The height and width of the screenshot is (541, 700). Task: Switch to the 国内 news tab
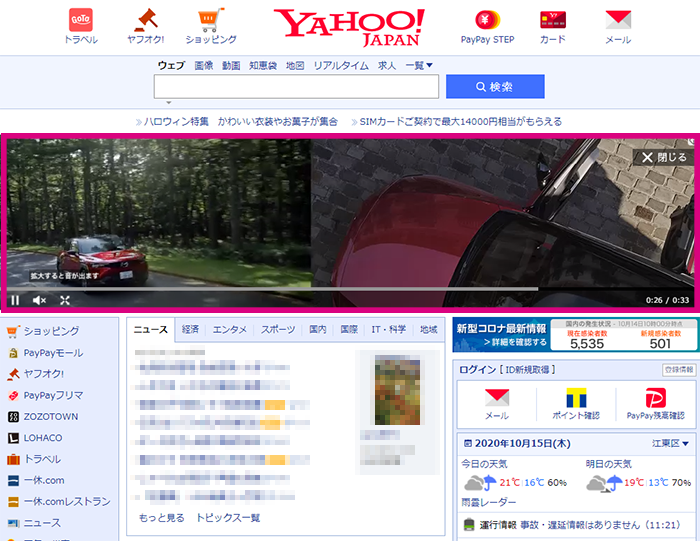click(317, 329)
